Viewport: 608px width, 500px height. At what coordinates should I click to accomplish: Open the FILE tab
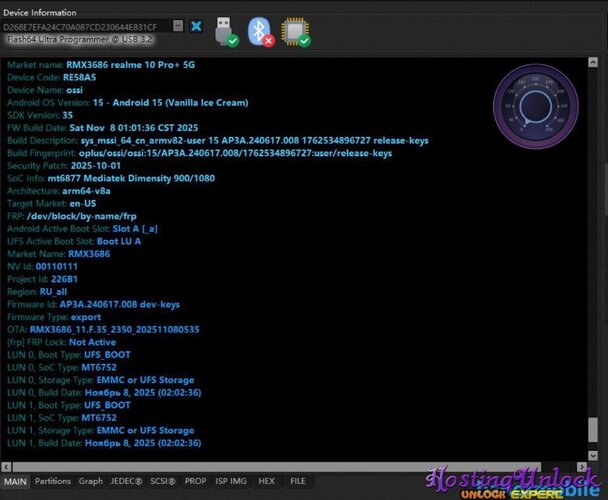(x=298, y=481)
